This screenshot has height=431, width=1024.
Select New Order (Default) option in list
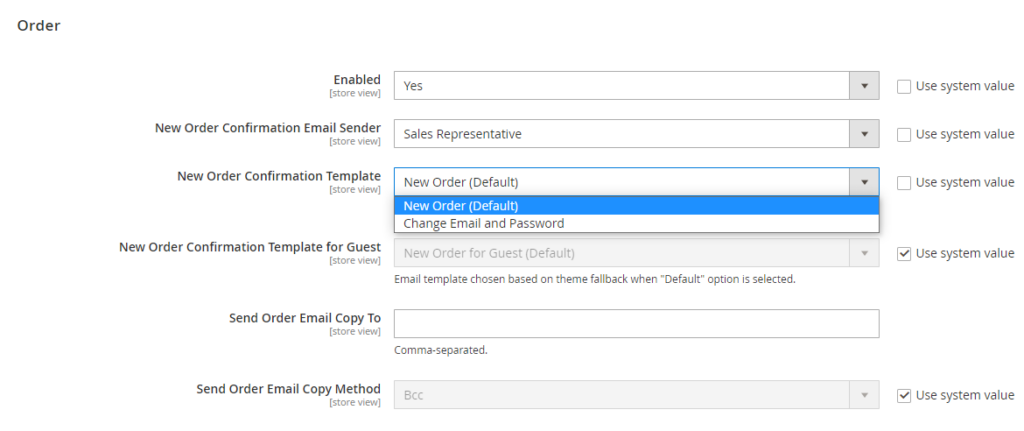636,206
